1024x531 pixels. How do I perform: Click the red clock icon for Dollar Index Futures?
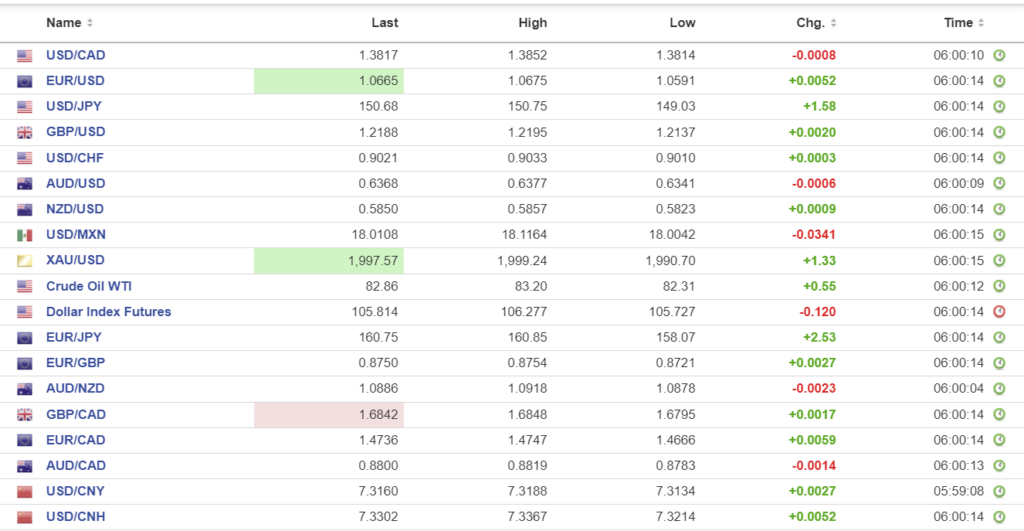tap(999, 312)
